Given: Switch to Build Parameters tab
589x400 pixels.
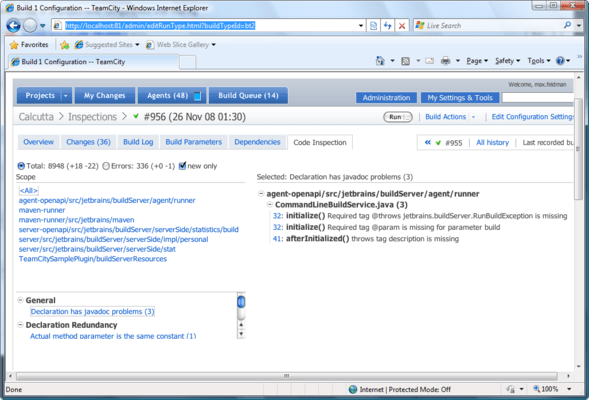Looking at the screenshot, I should click(x=193, y=142).
